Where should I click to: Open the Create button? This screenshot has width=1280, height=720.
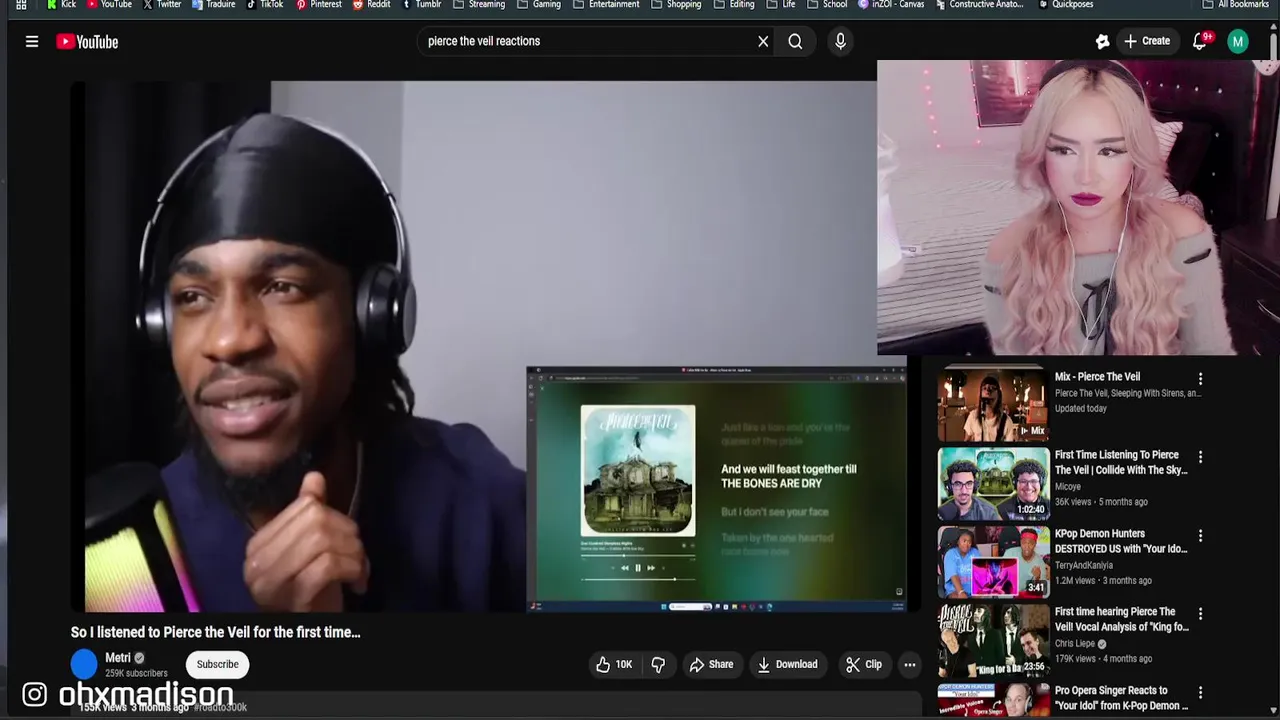1146,41
